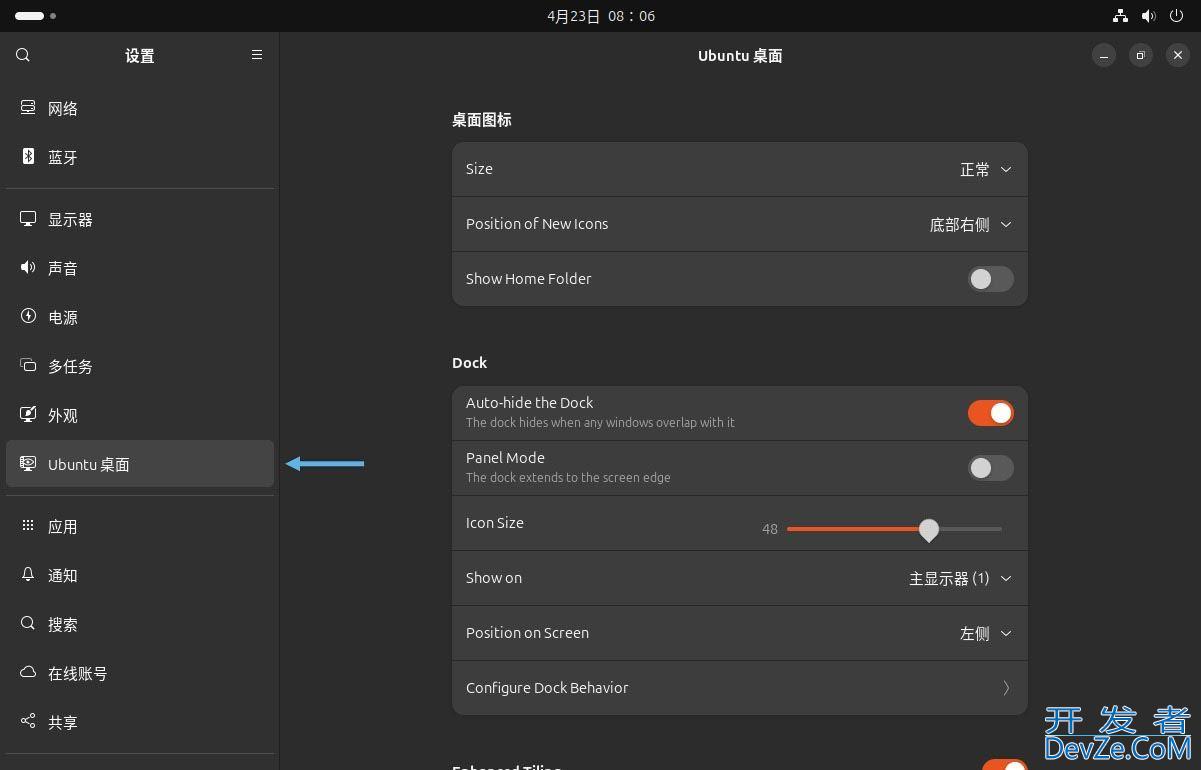
Task: Open network status icon in top bar
Action: [x=1120, y=16]
